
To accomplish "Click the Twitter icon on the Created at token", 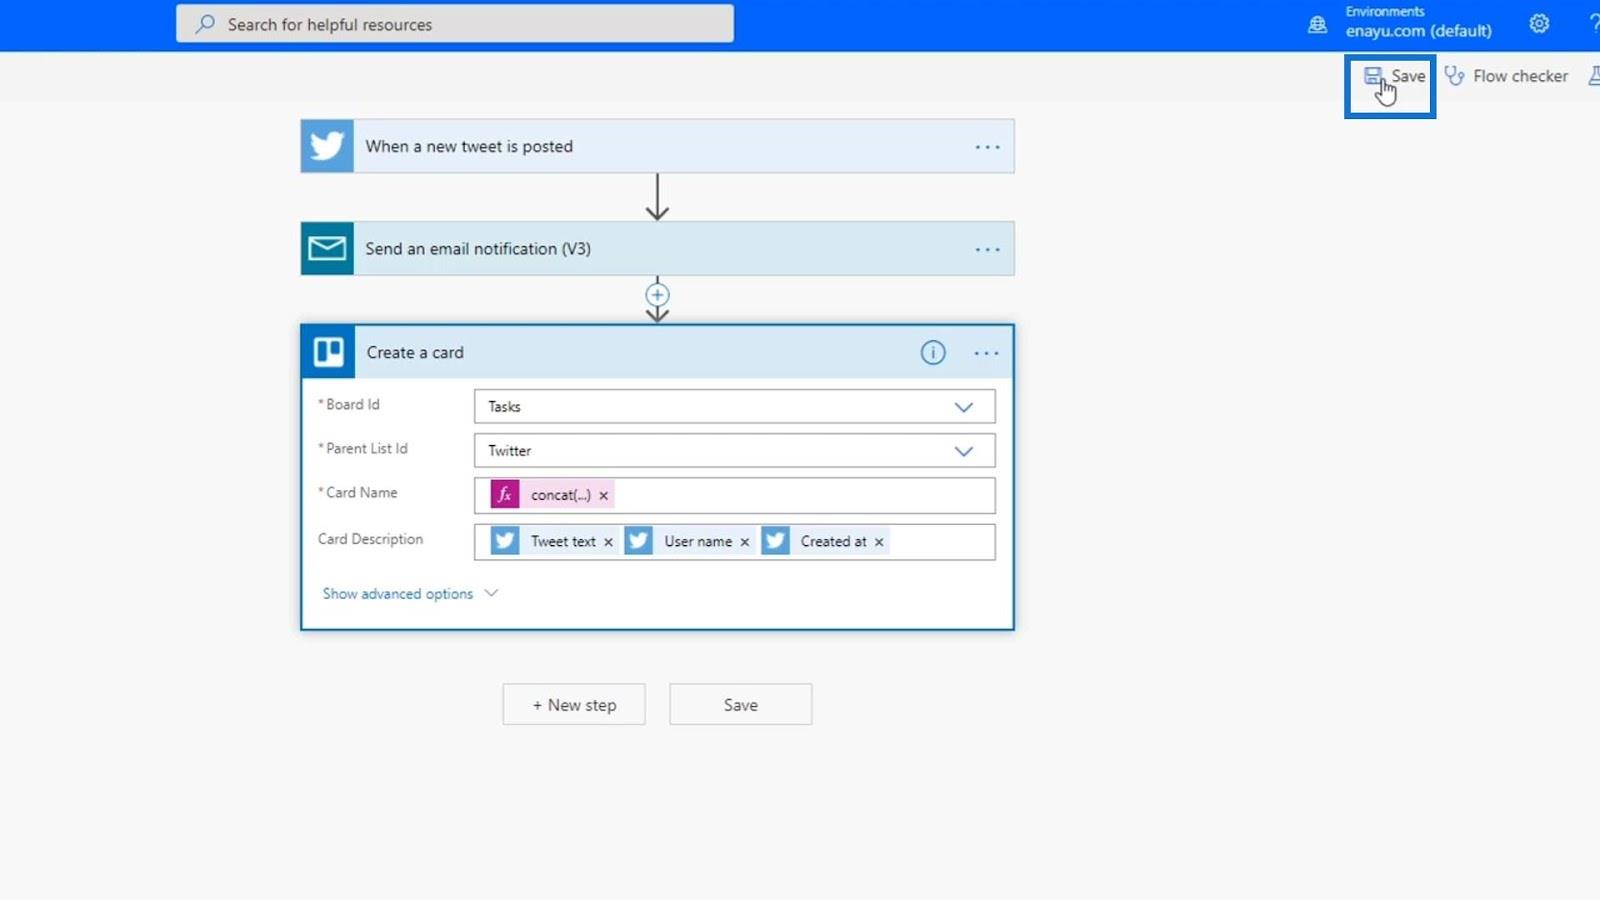I will pos(775,541).
